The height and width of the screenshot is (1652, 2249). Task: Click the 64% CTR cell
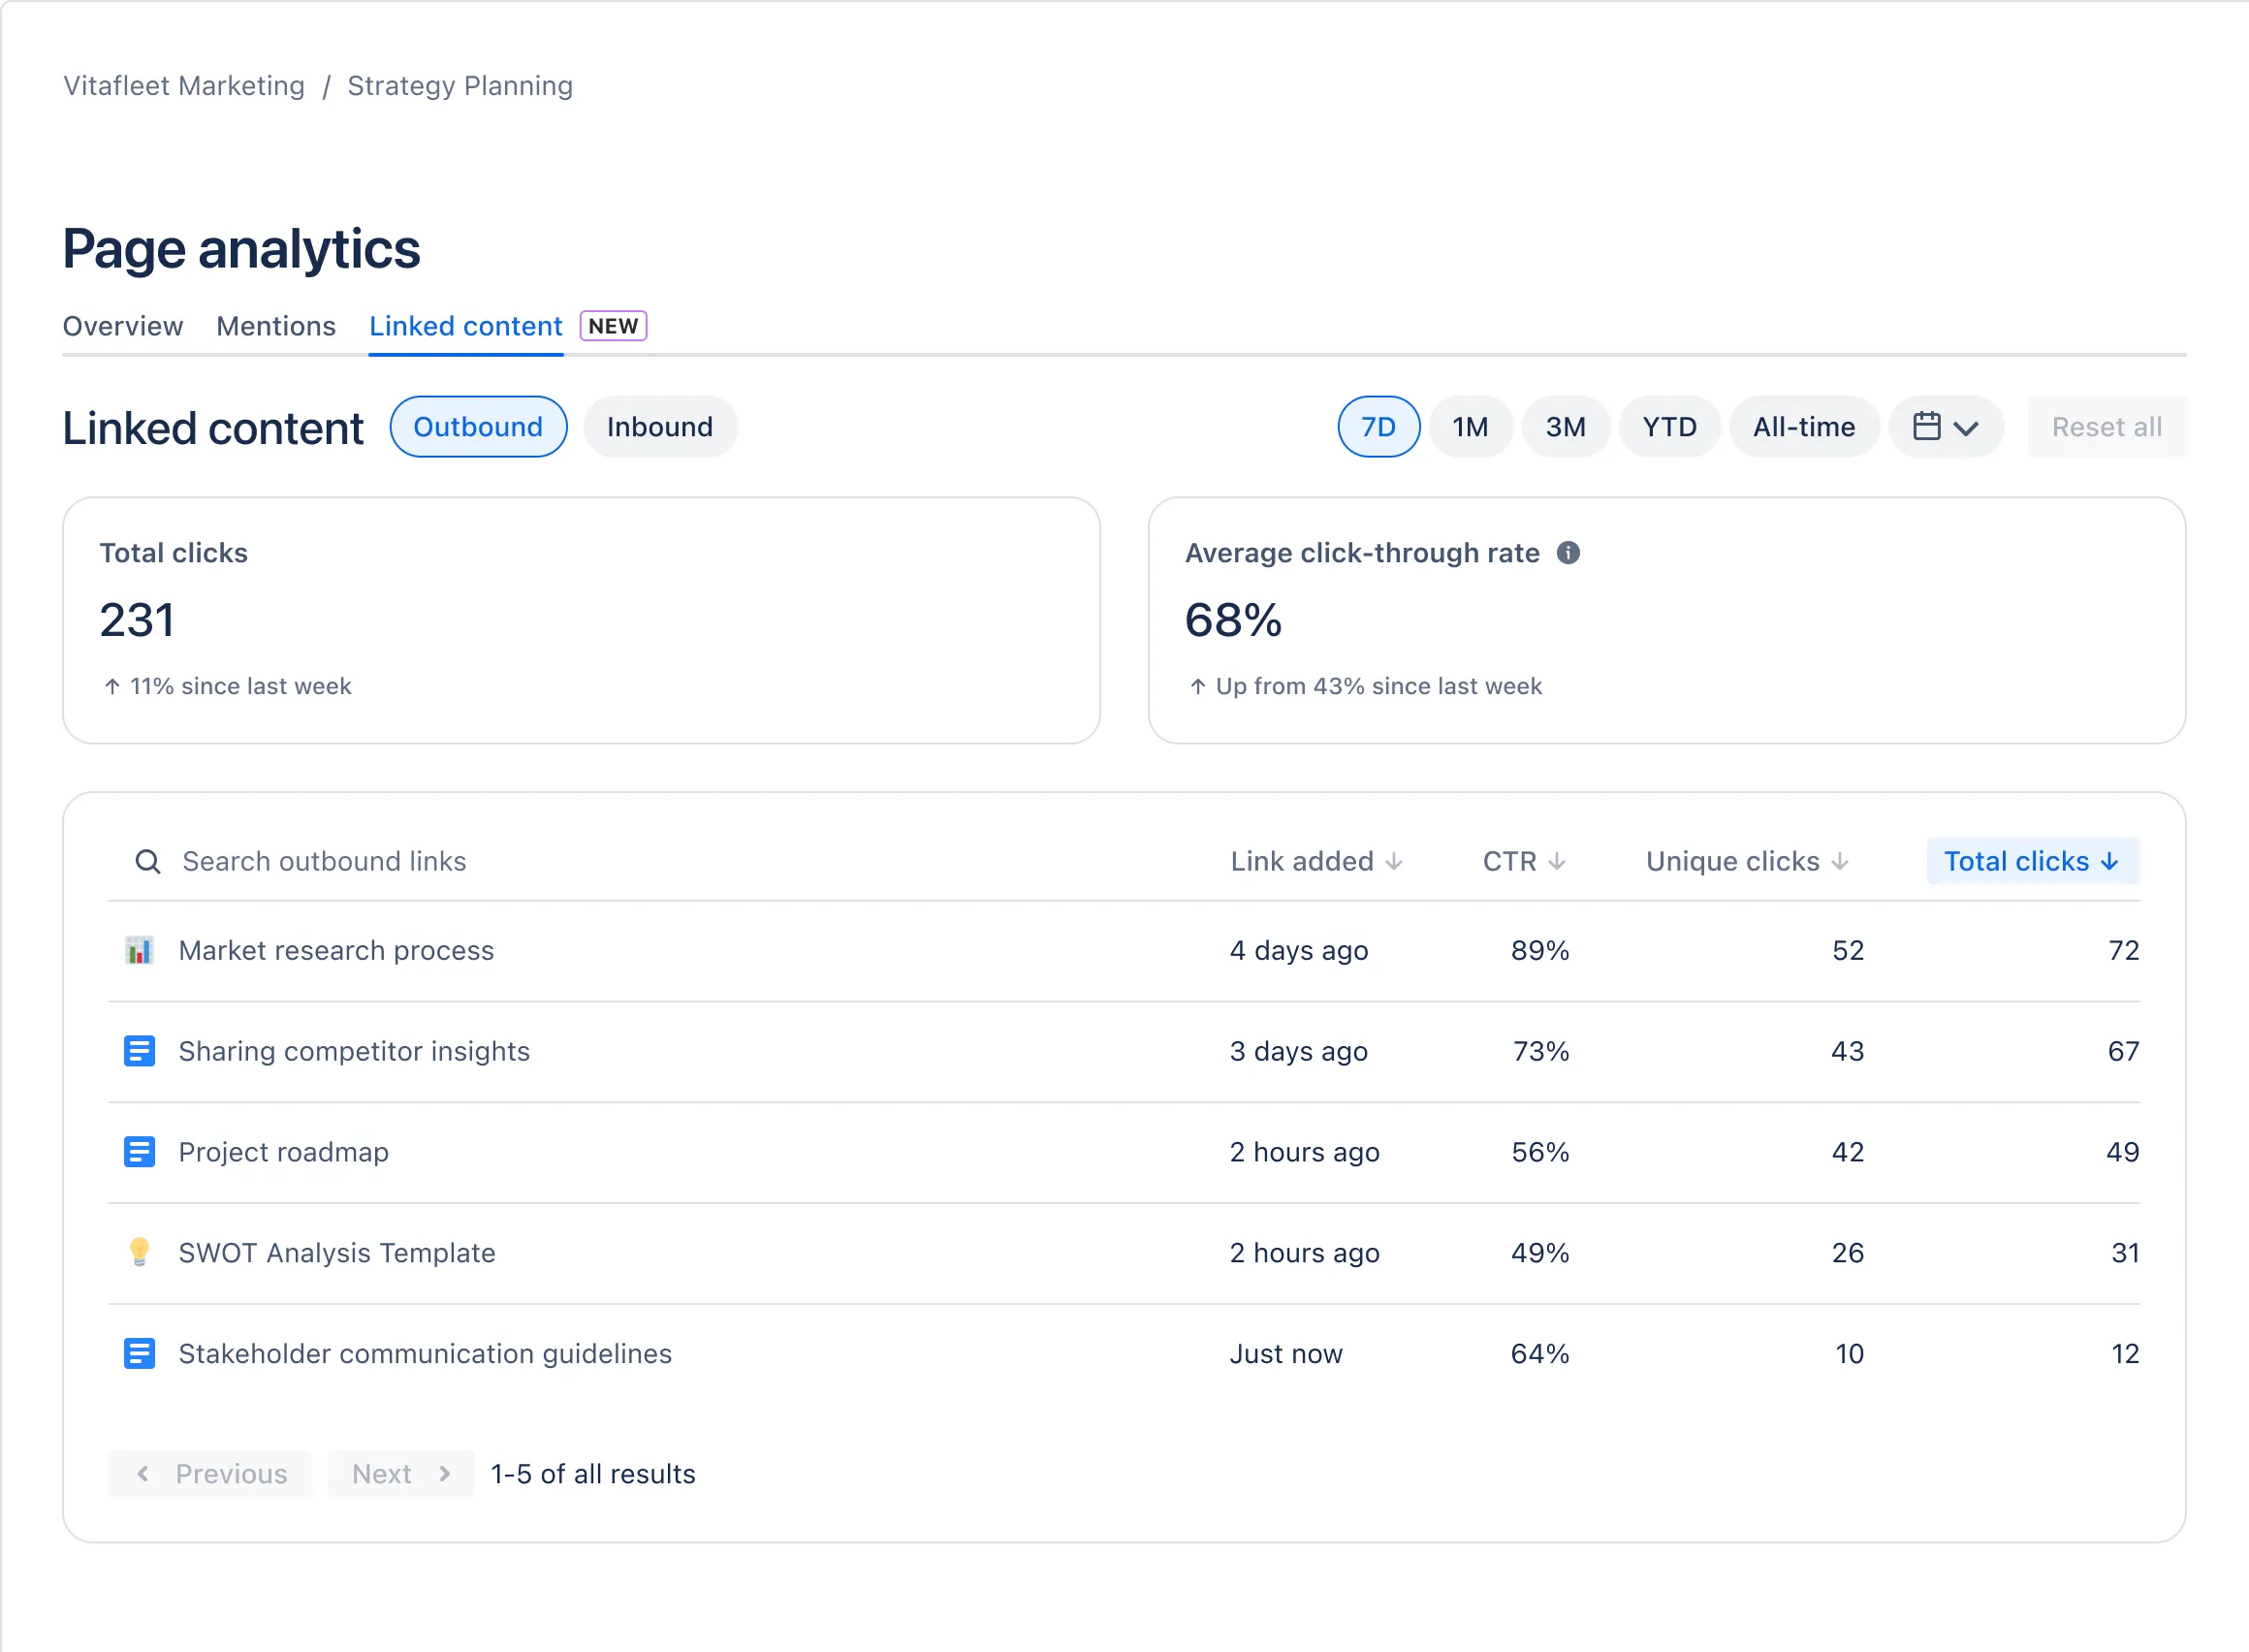(x=1540, y=1353)
